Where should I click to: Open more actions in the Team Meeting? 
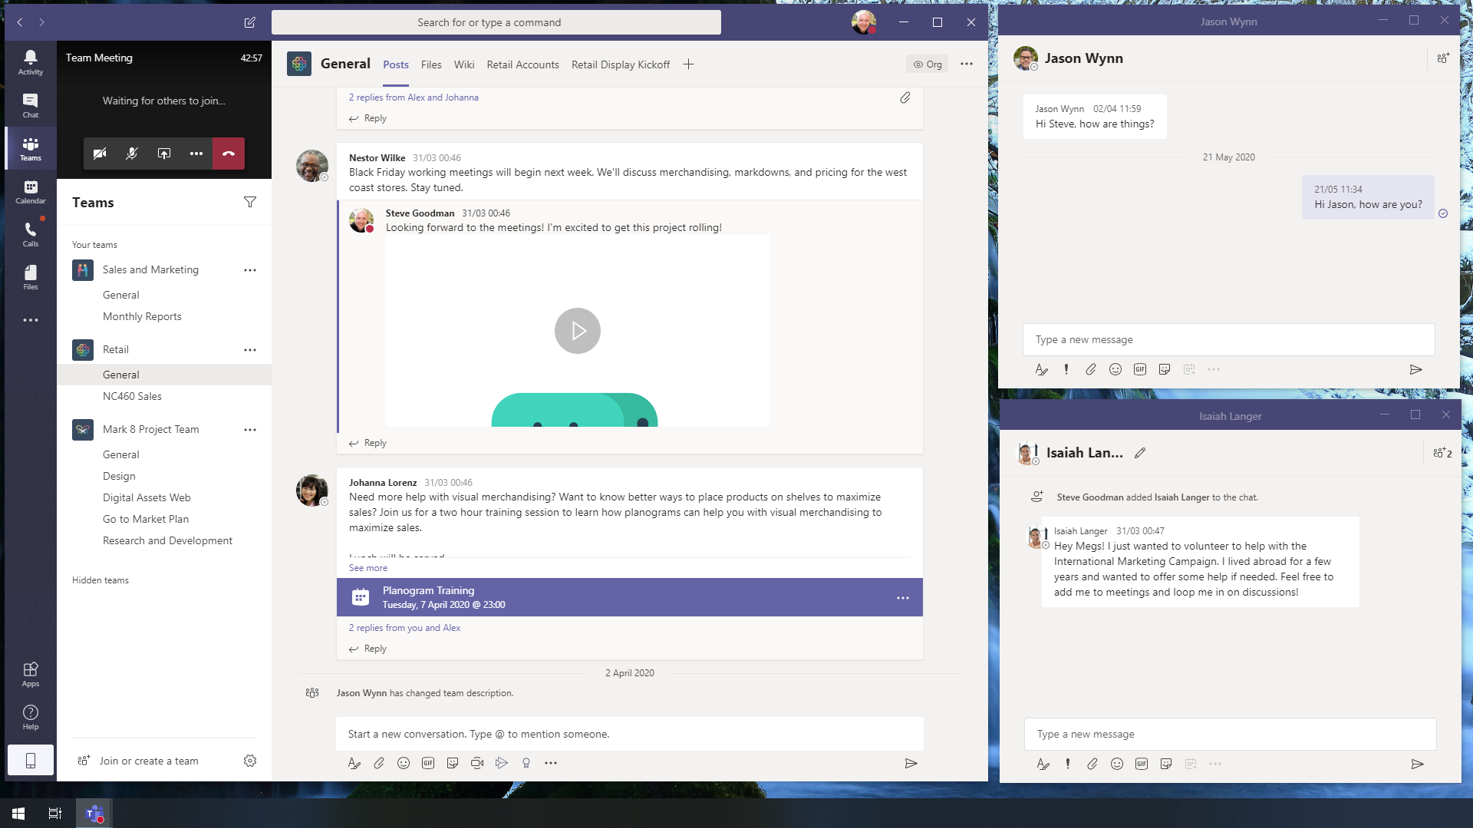click(x=196, y=154)
